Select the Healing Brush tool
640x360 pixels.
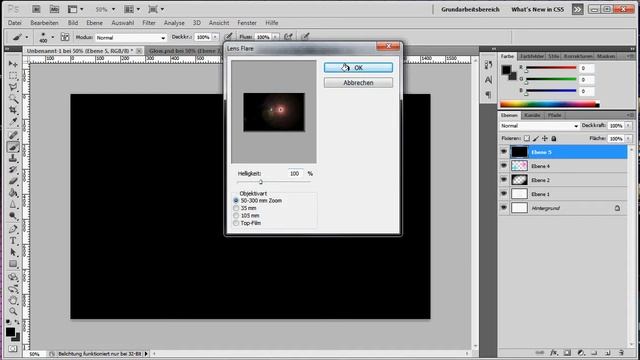point(13,135)
